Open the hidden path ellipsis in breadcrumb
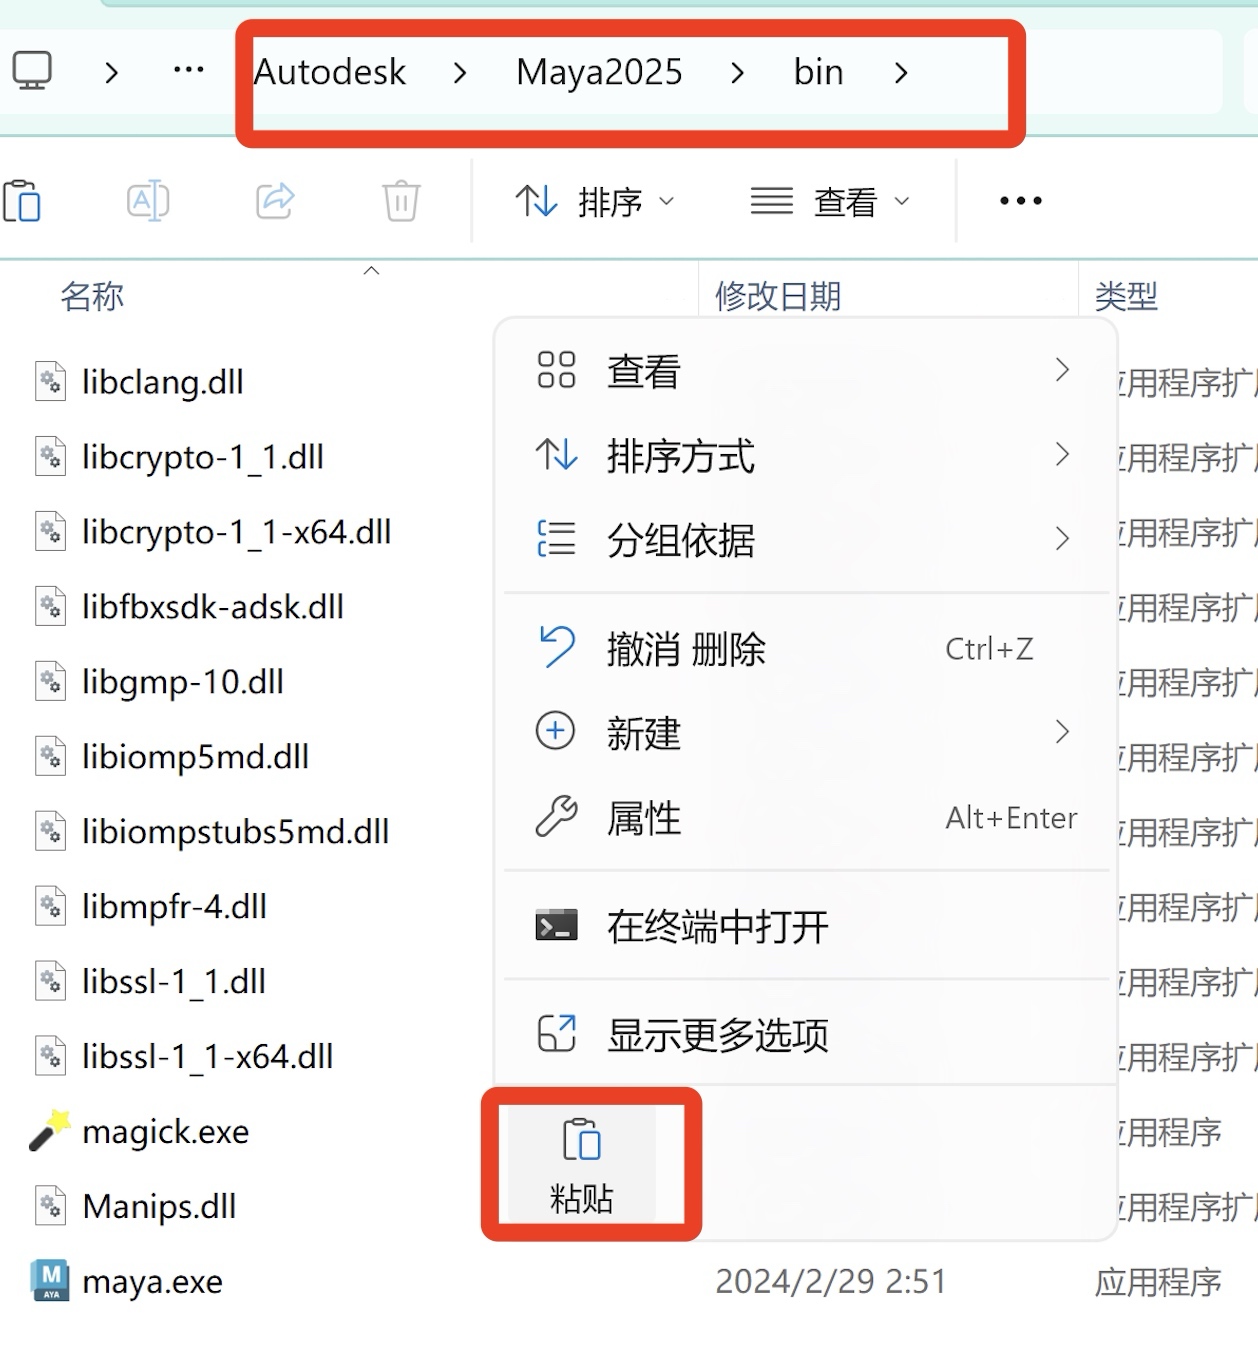 click(188, 70)
